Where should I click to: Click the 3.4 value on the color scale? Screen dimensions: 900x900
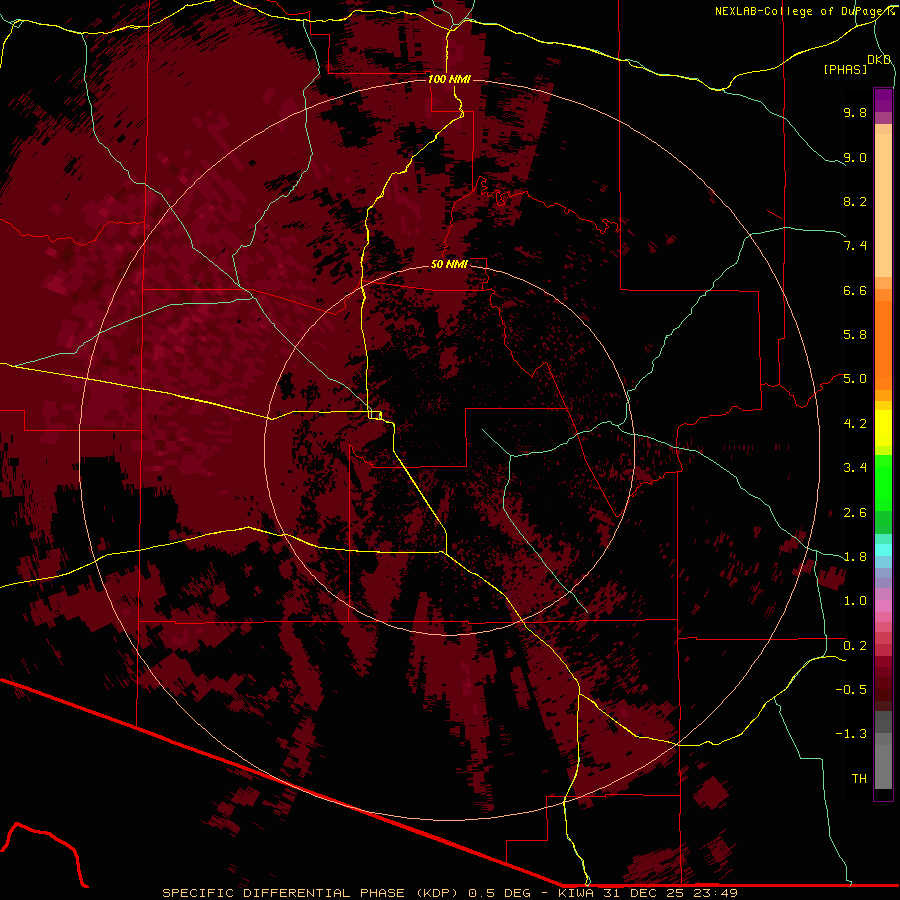coord(855,468)
